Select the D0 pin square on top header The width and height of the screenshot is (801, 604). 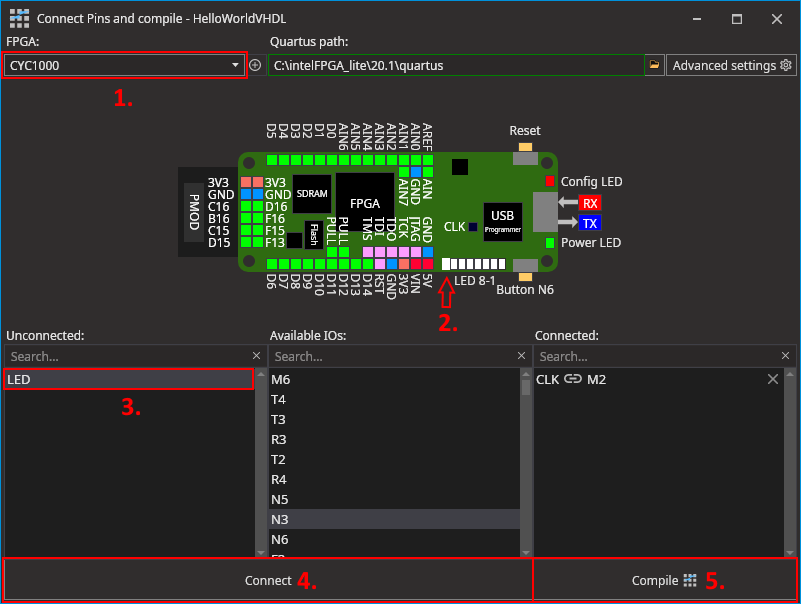[332, 160]
